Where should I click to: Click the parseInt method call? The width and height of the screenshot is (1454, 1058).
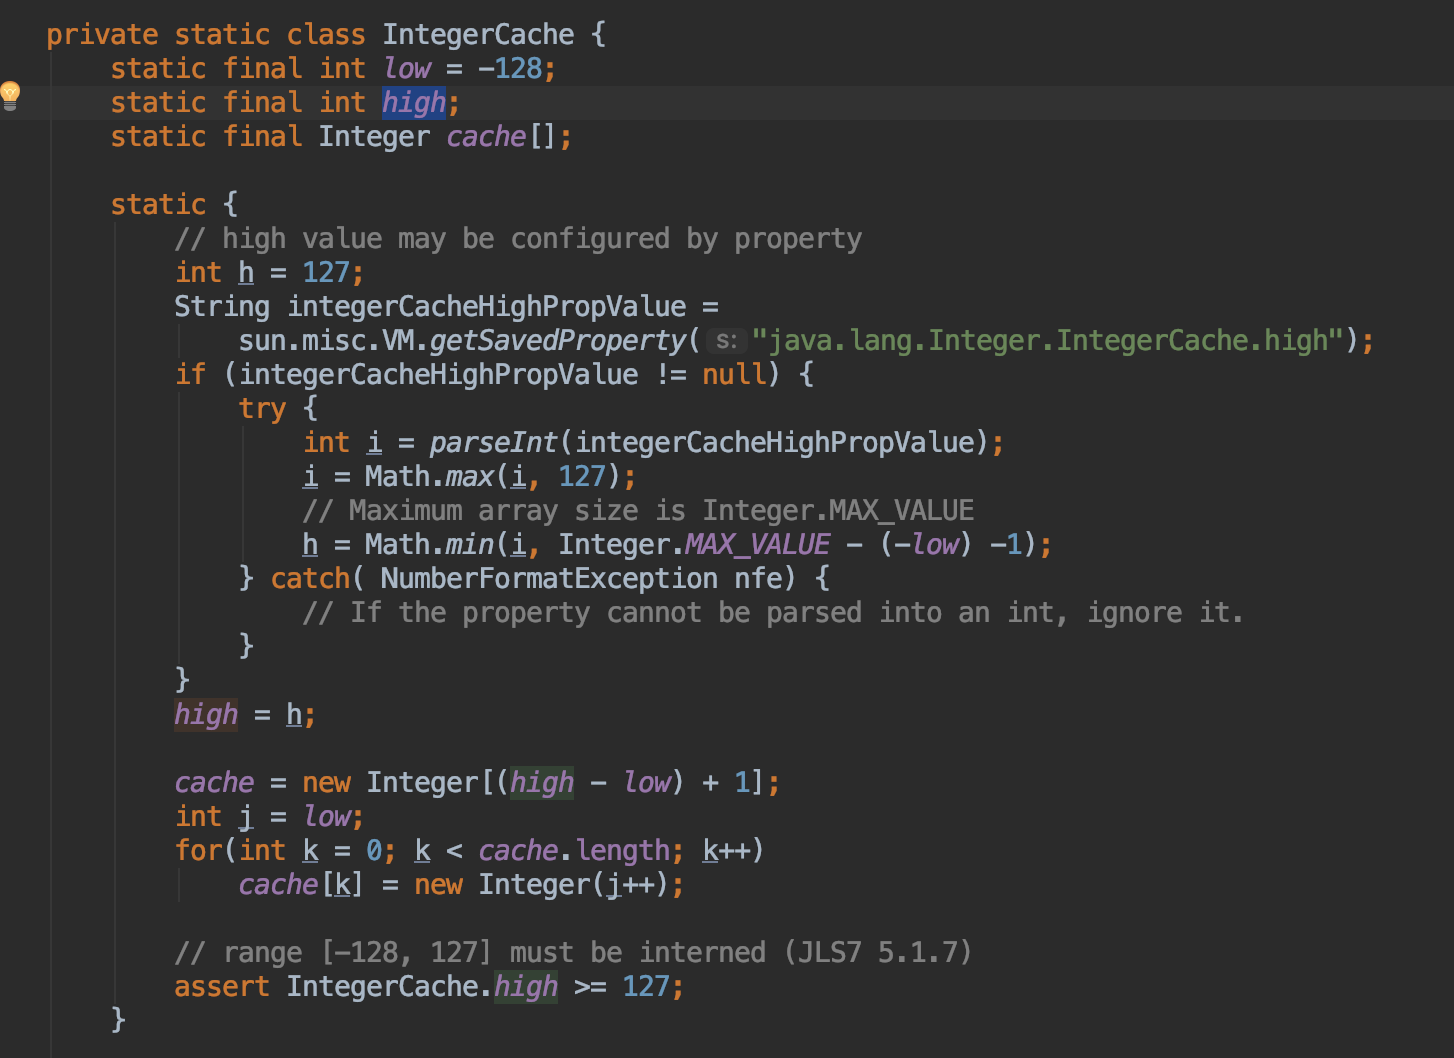[x=494, y=443]
